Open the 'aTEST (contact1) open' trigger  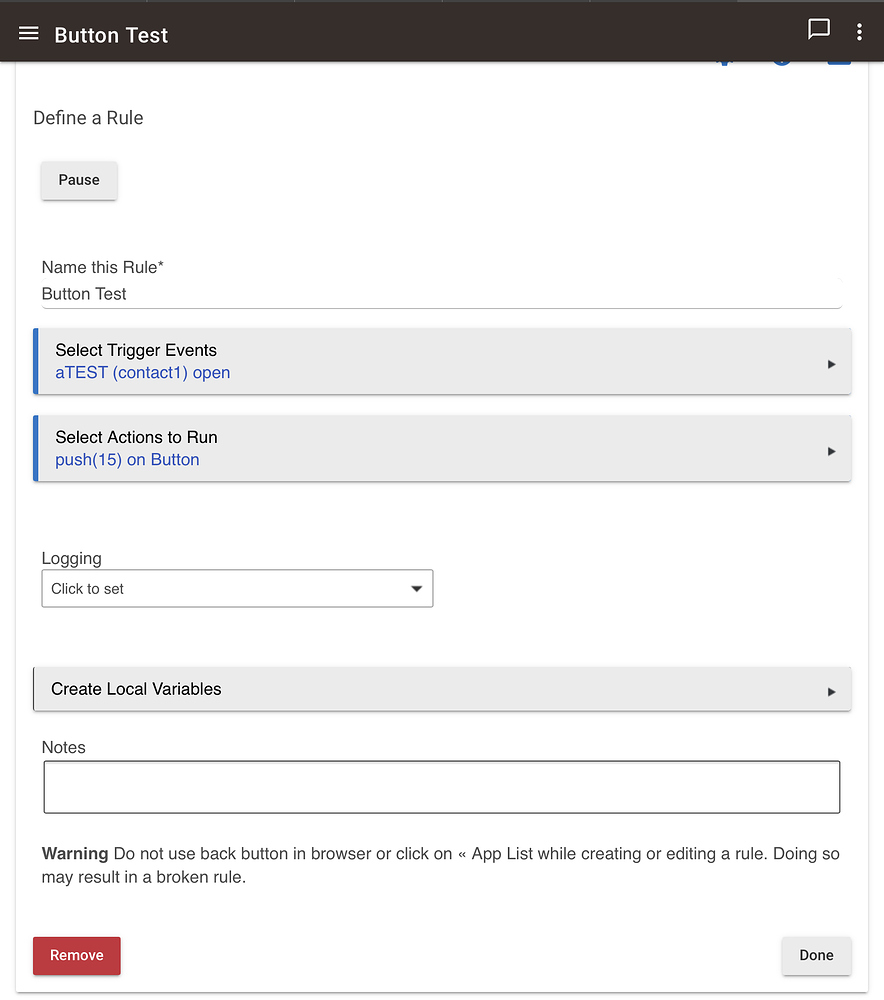(x=143, y=373)
